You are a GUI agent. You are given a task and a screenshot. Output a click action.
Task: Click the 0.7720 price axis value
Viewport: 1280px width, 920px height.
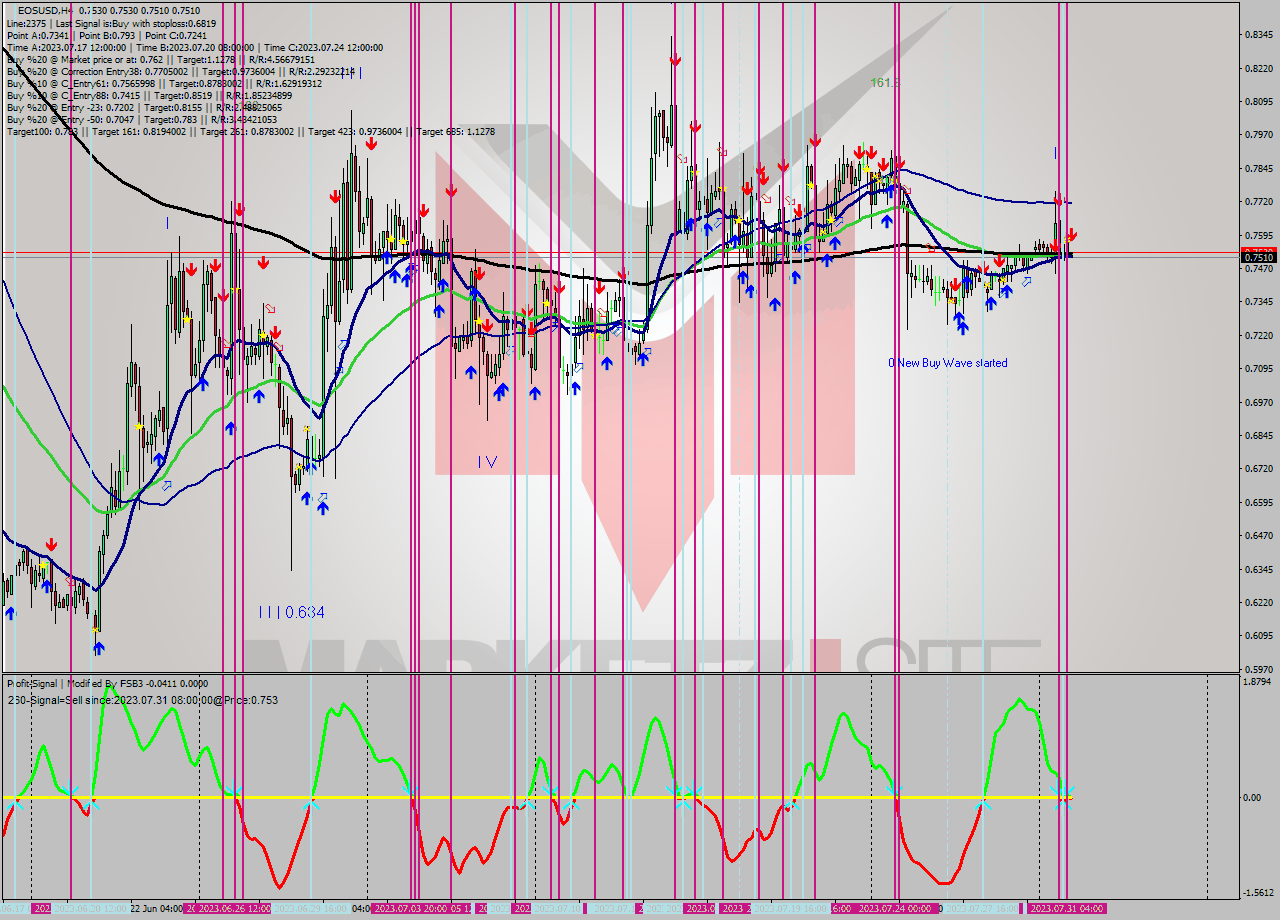[x=1258, y=202]
